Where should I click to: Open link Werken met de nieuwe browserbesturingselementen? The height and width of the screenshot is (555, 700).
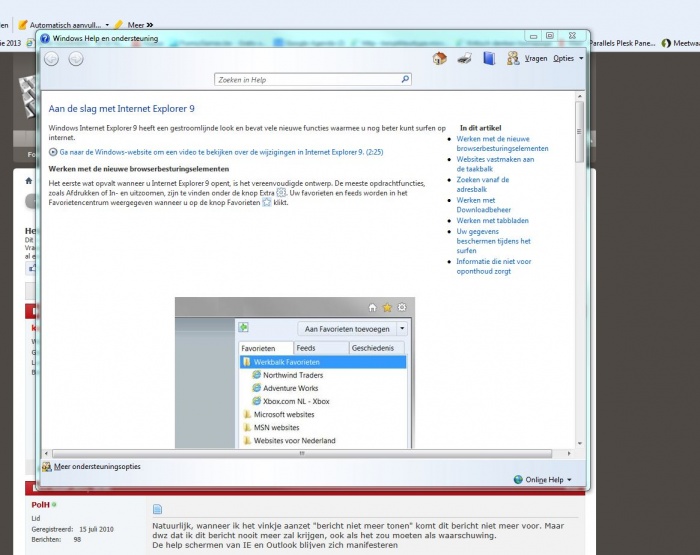pyautogui.click(x=502, y=144)
